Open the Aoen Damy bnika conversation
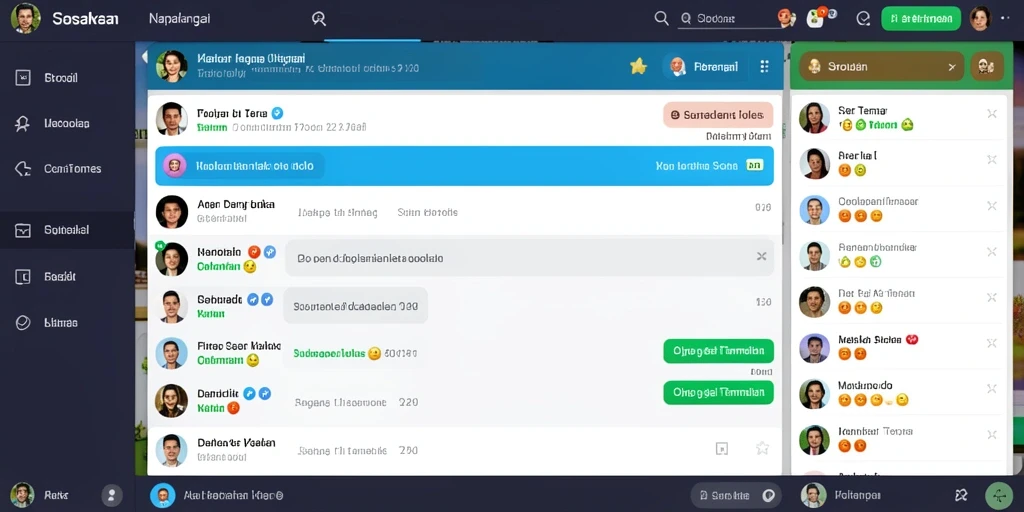Image resolution: width=1024 pixels, height=512 pixels. (x=464, y=212)
